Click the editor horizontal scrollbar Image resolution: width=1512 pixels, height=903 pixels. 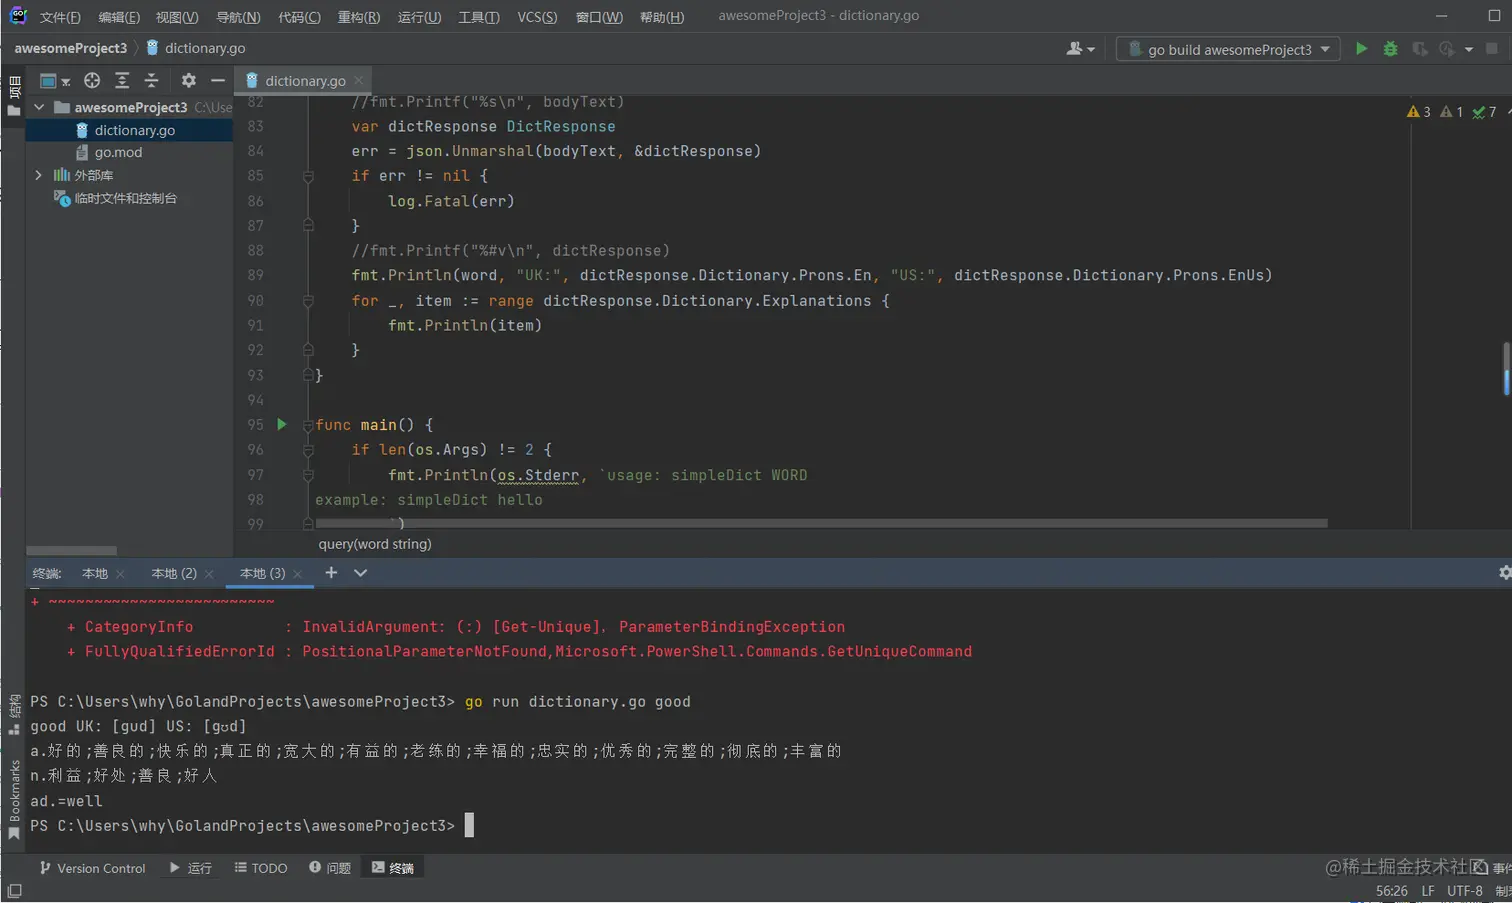pyautogui.click(x=820, y=523)
